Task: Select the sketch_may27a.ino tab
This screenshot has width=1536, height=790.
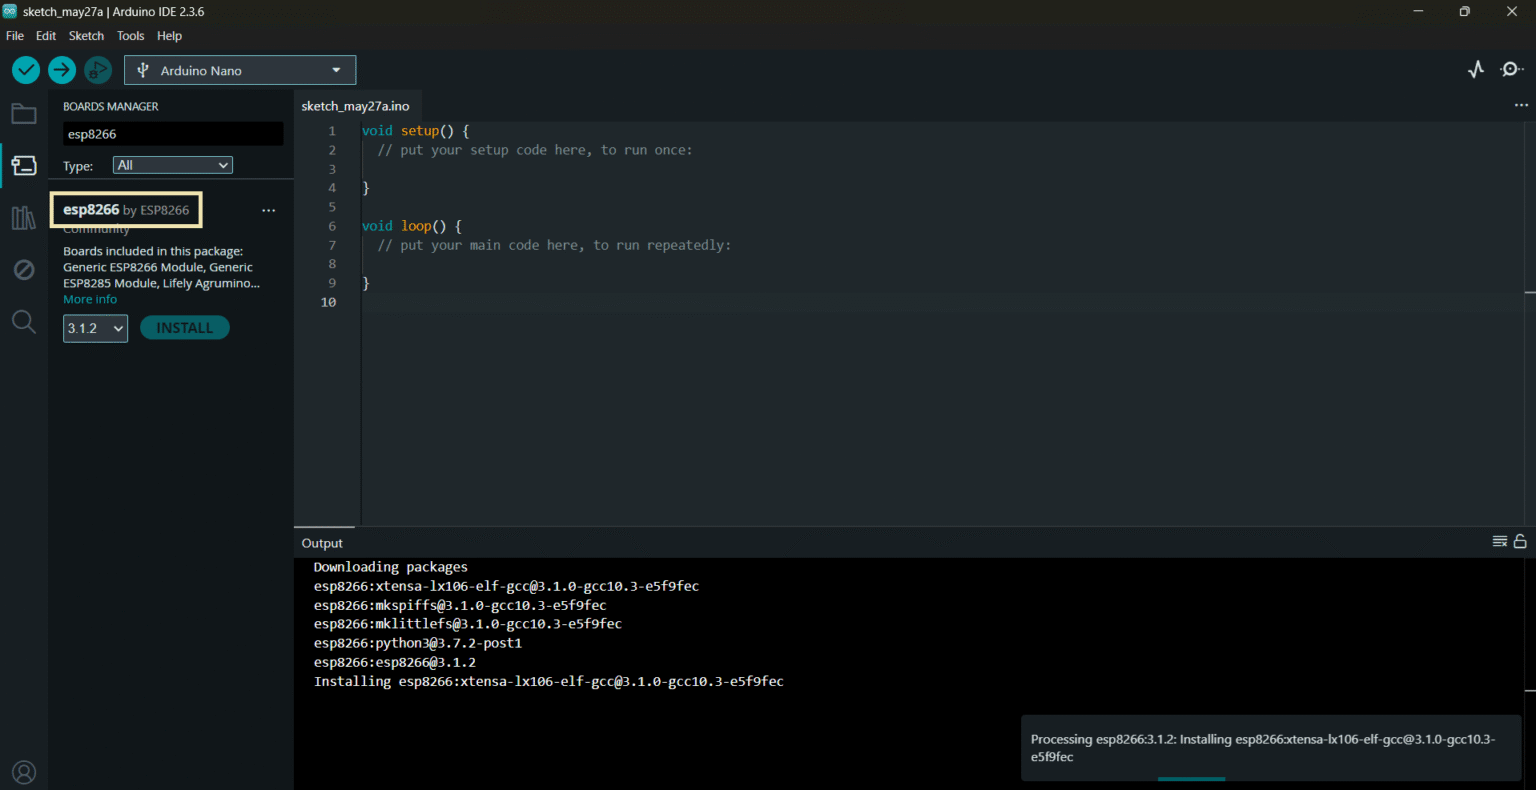Action: [x=356, y=106]
